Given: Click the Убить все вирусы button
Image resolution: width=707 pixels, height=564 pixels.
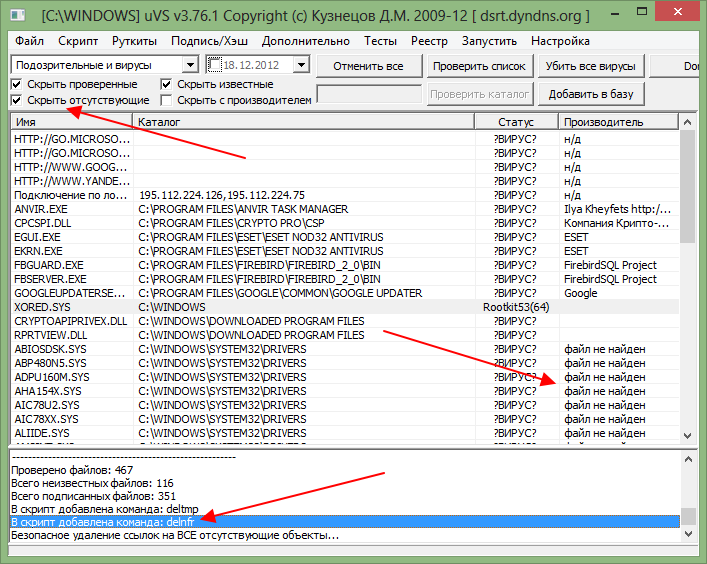Looking at the screenshot, I should point(591,66).
